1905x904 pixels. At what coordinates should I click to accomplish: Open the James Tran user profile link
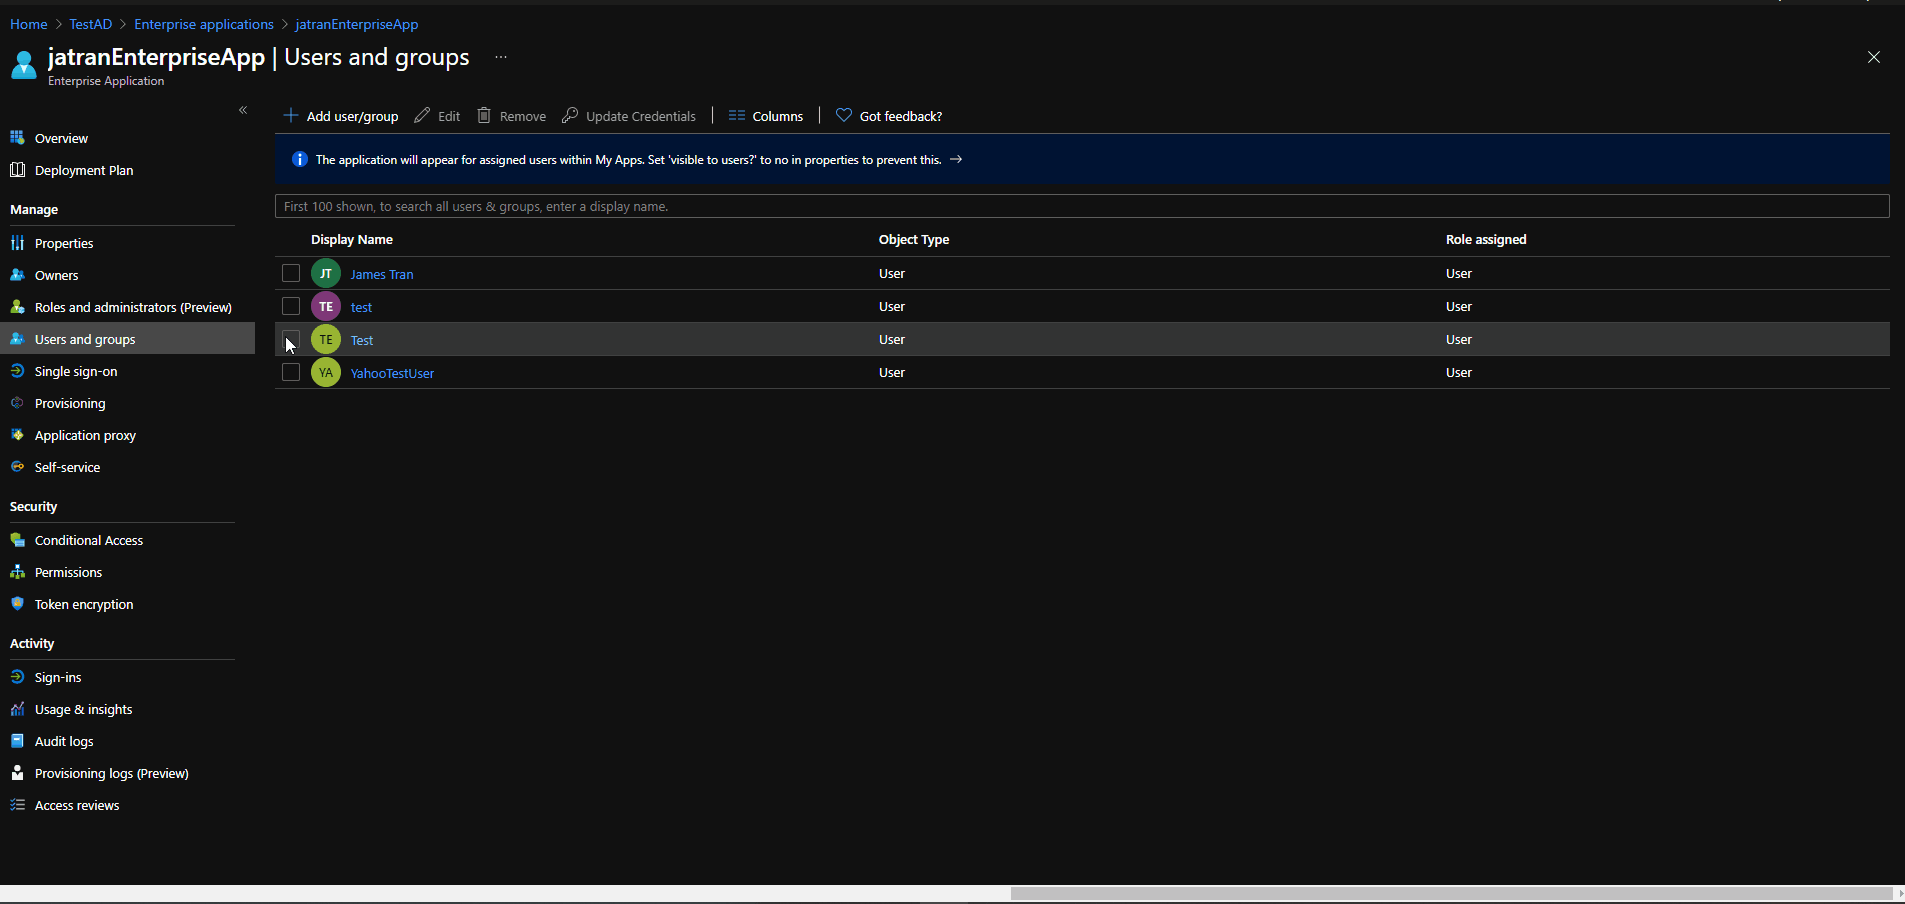382,273
